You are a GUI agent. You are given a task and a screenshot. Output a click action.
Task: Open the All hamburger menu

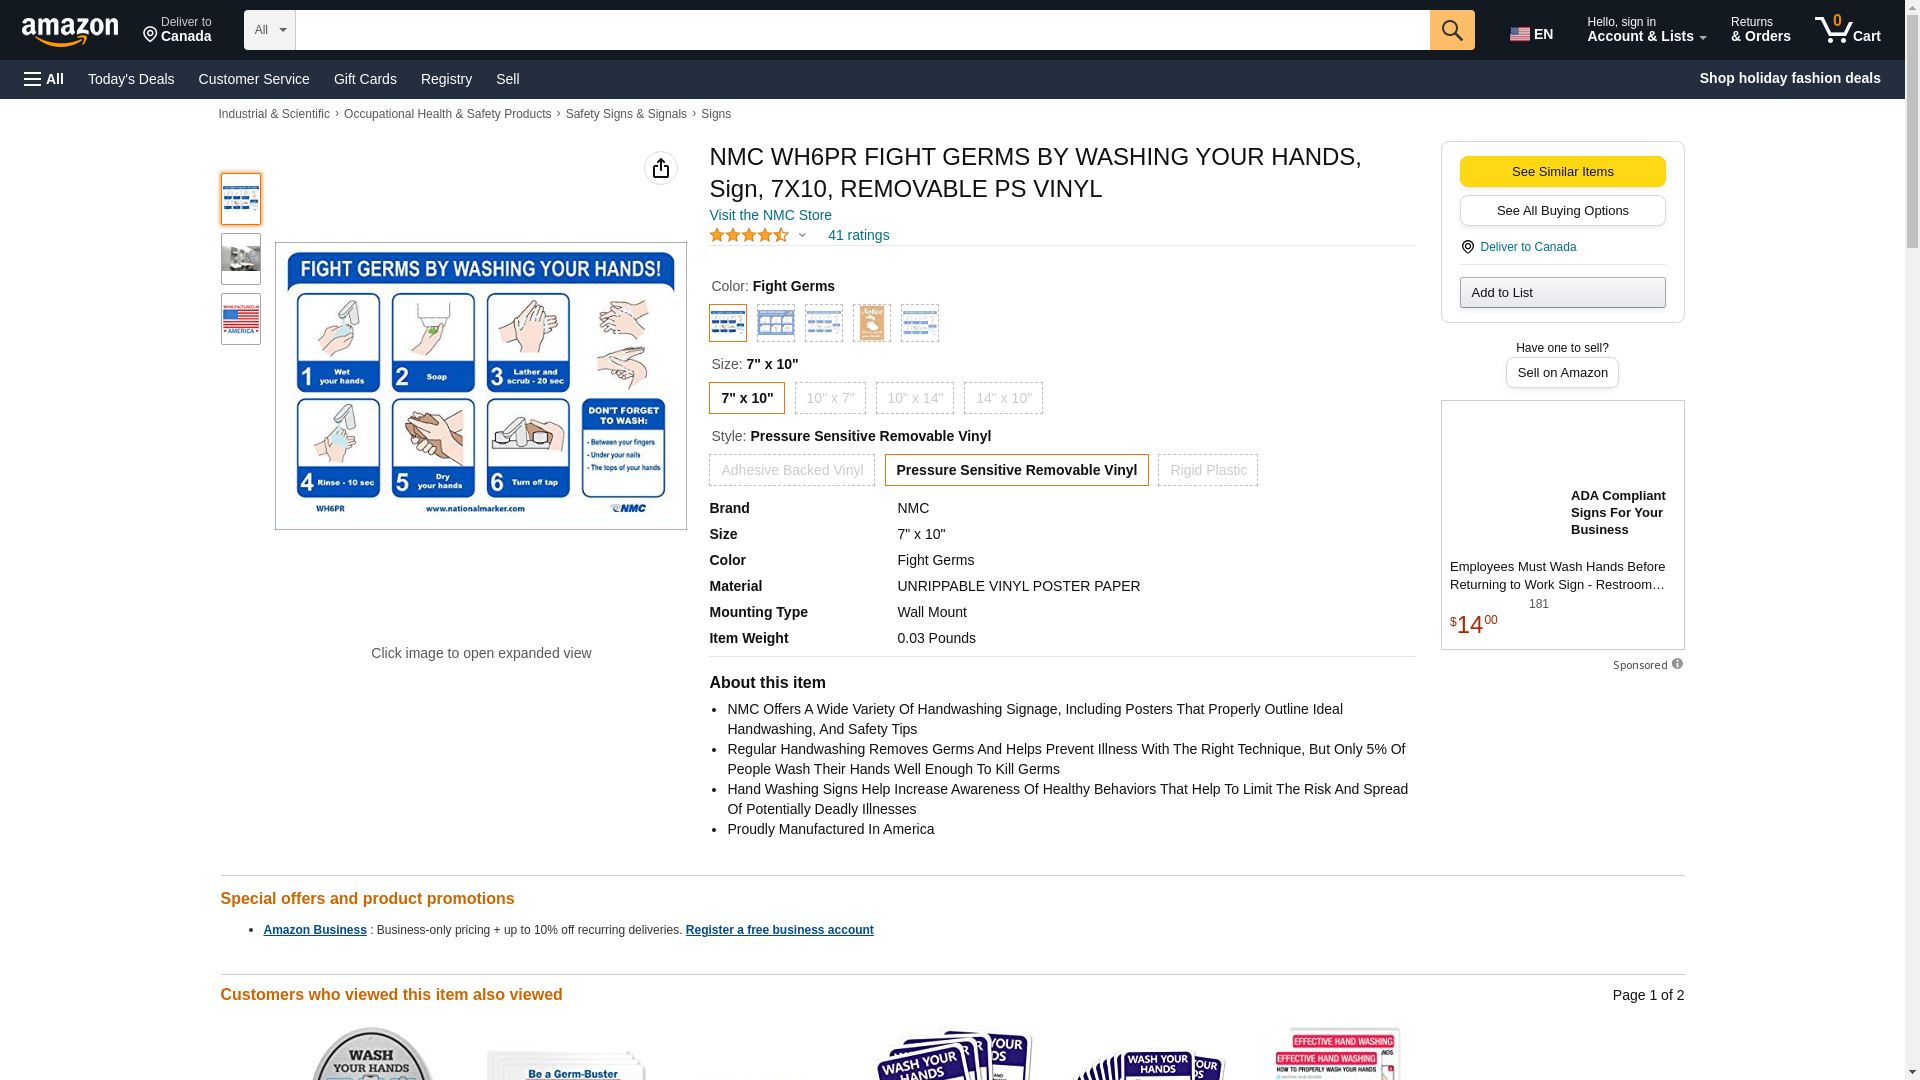tap(44, 79)
